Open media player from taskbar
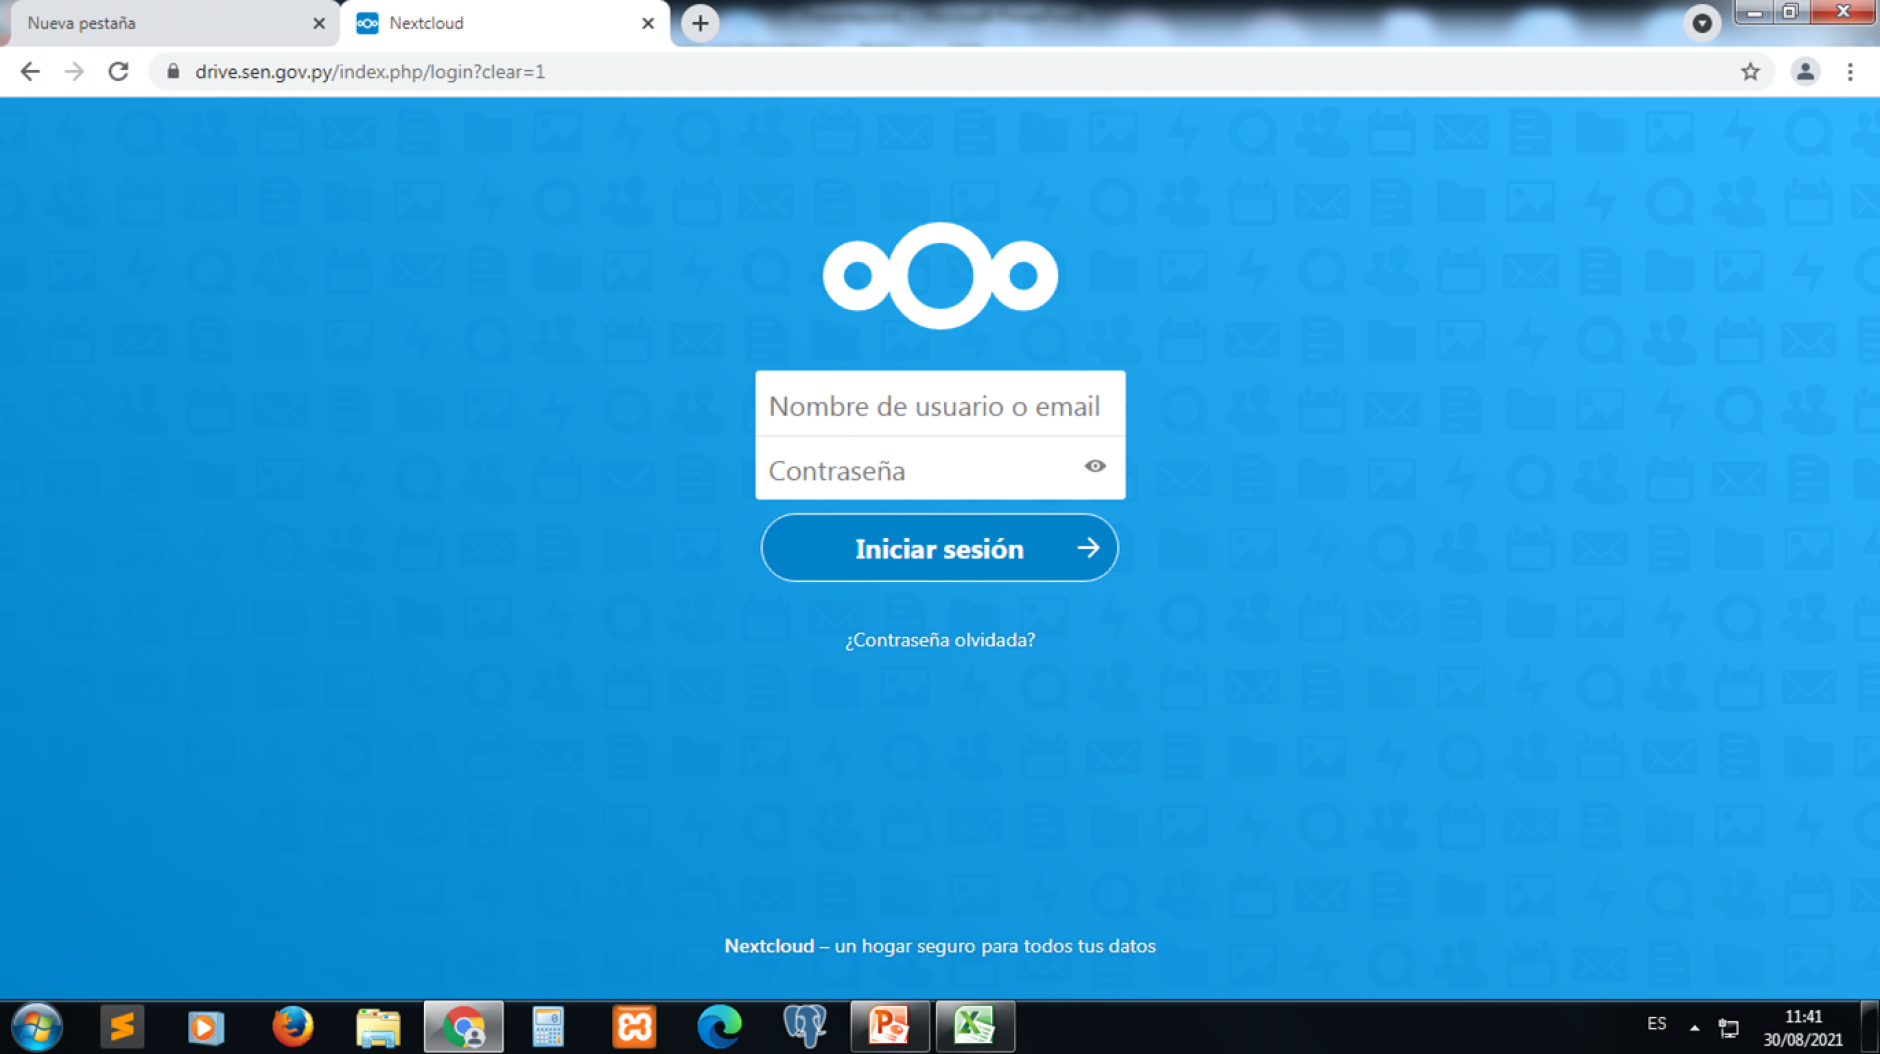Screen dimensions: 1880x1054 pyautogui.click(x=205, y=1027)
